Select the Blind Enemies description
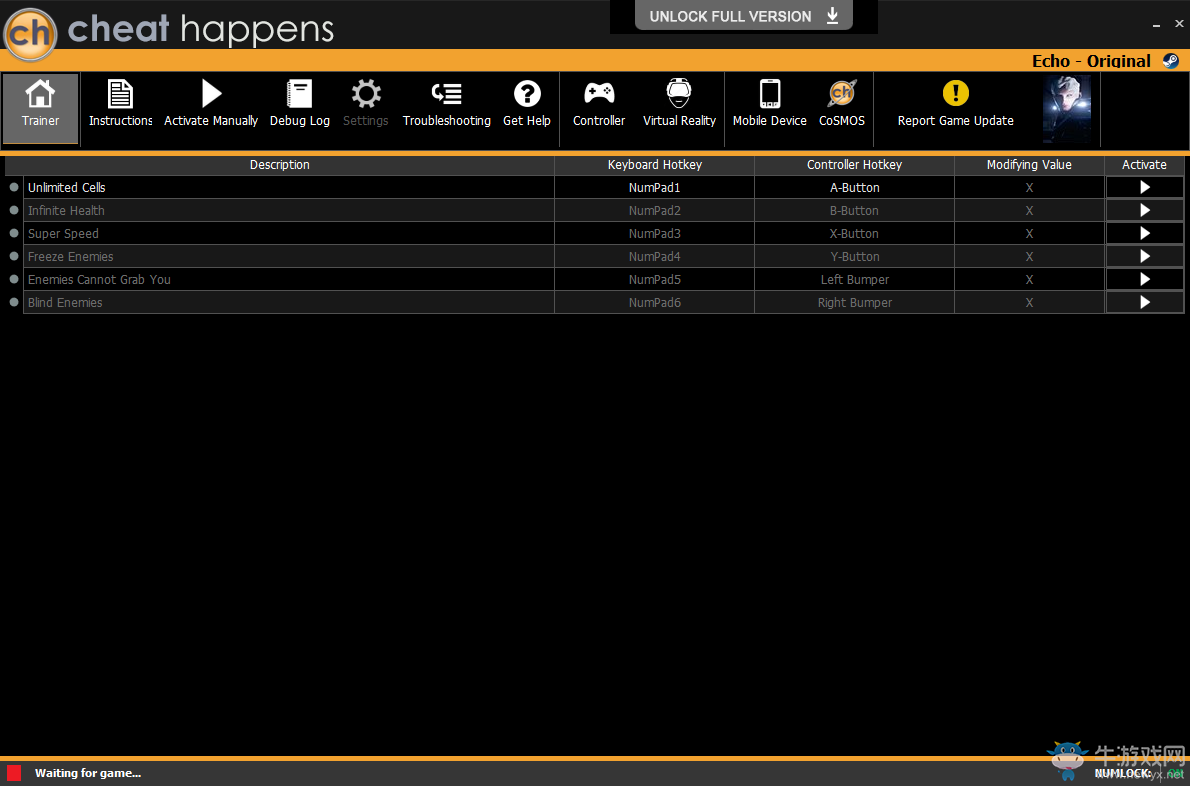Viewport: 1190px width, 786px height. [65, 302]
